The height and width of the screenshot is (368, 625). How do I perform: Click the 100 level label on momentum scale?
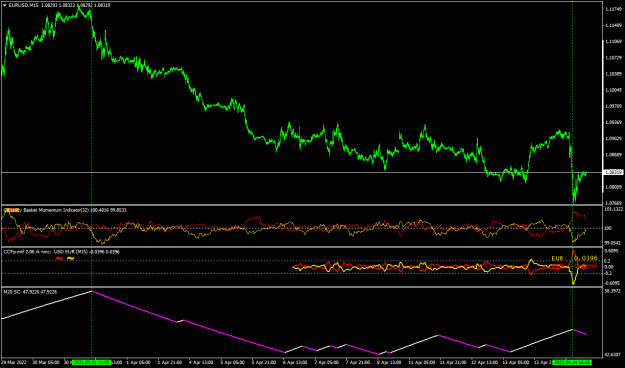tap(609, 228)
